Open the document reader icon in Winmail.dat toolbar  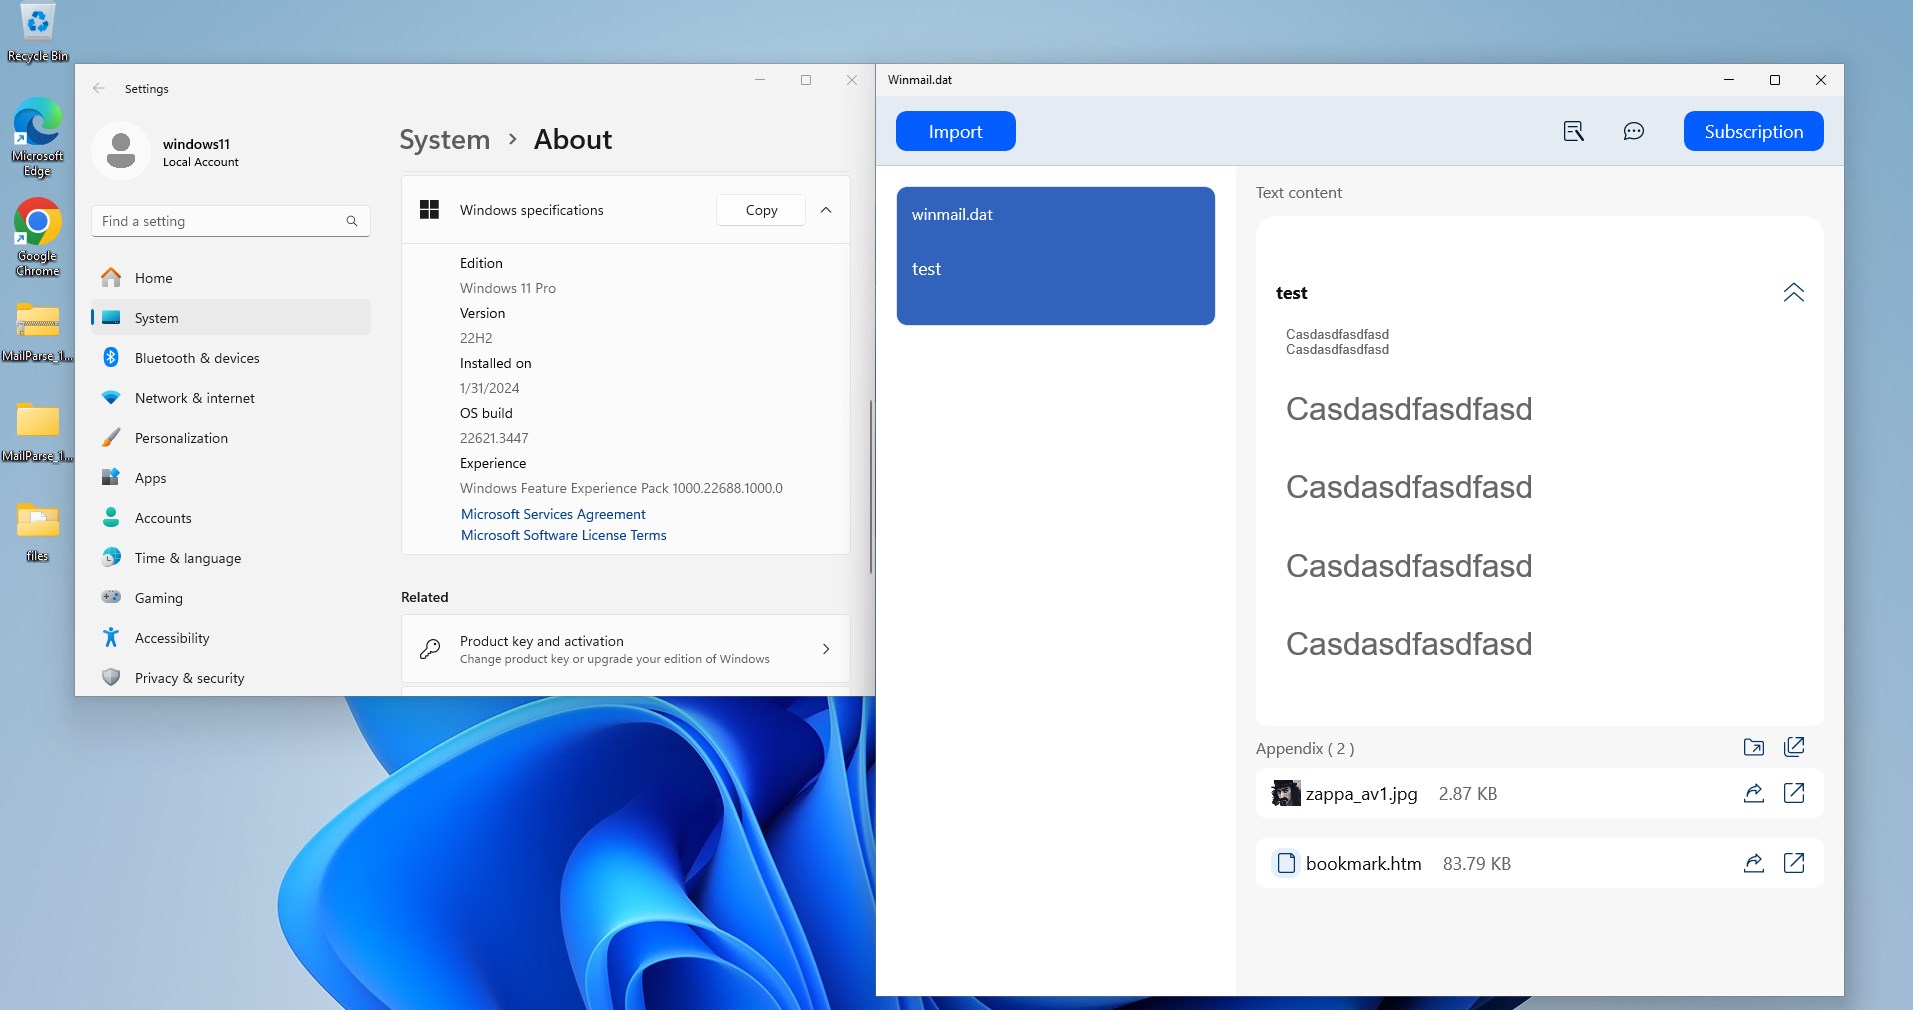(1573, 131)
